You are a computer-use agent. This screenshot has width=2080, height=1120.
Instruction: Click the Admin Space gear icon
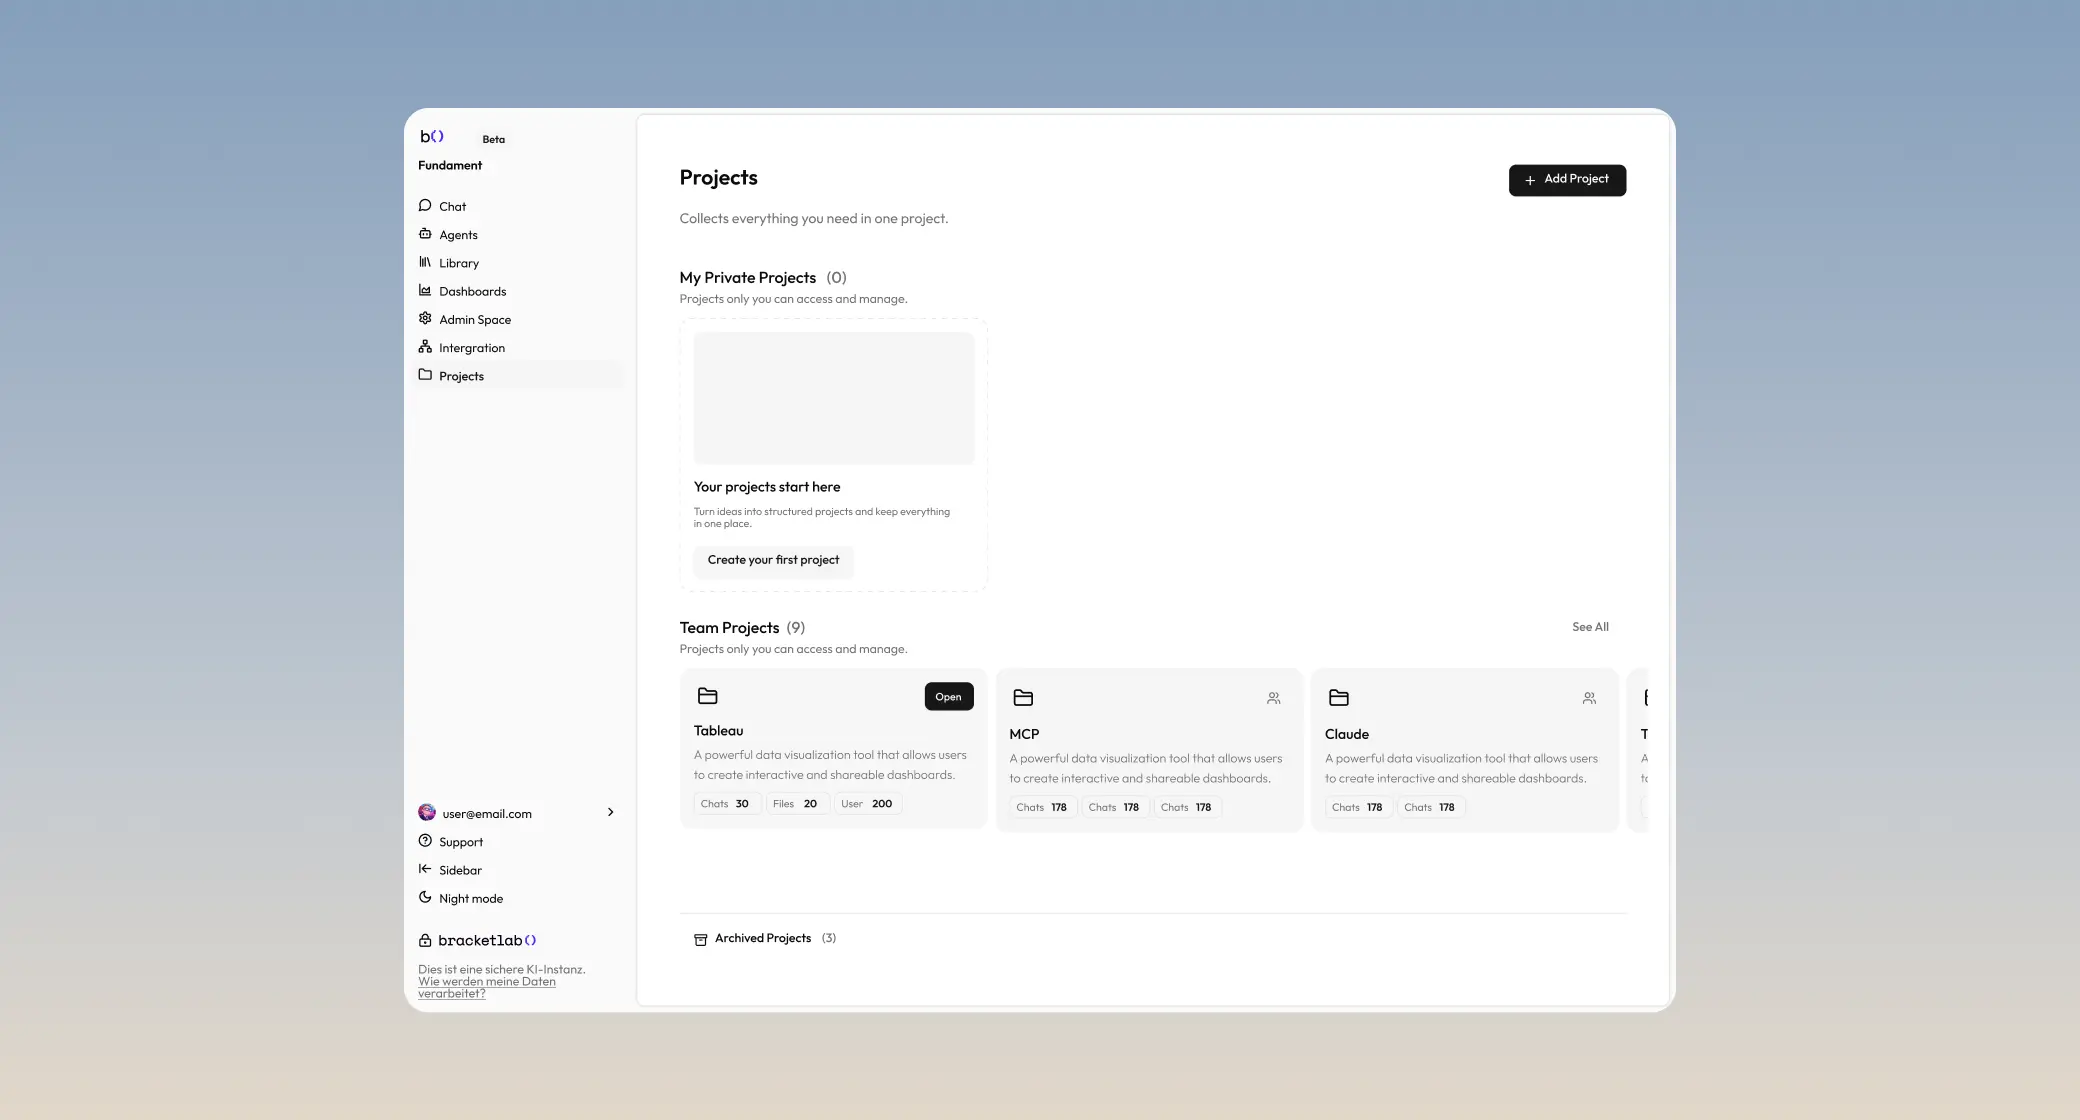coord(425,319)
